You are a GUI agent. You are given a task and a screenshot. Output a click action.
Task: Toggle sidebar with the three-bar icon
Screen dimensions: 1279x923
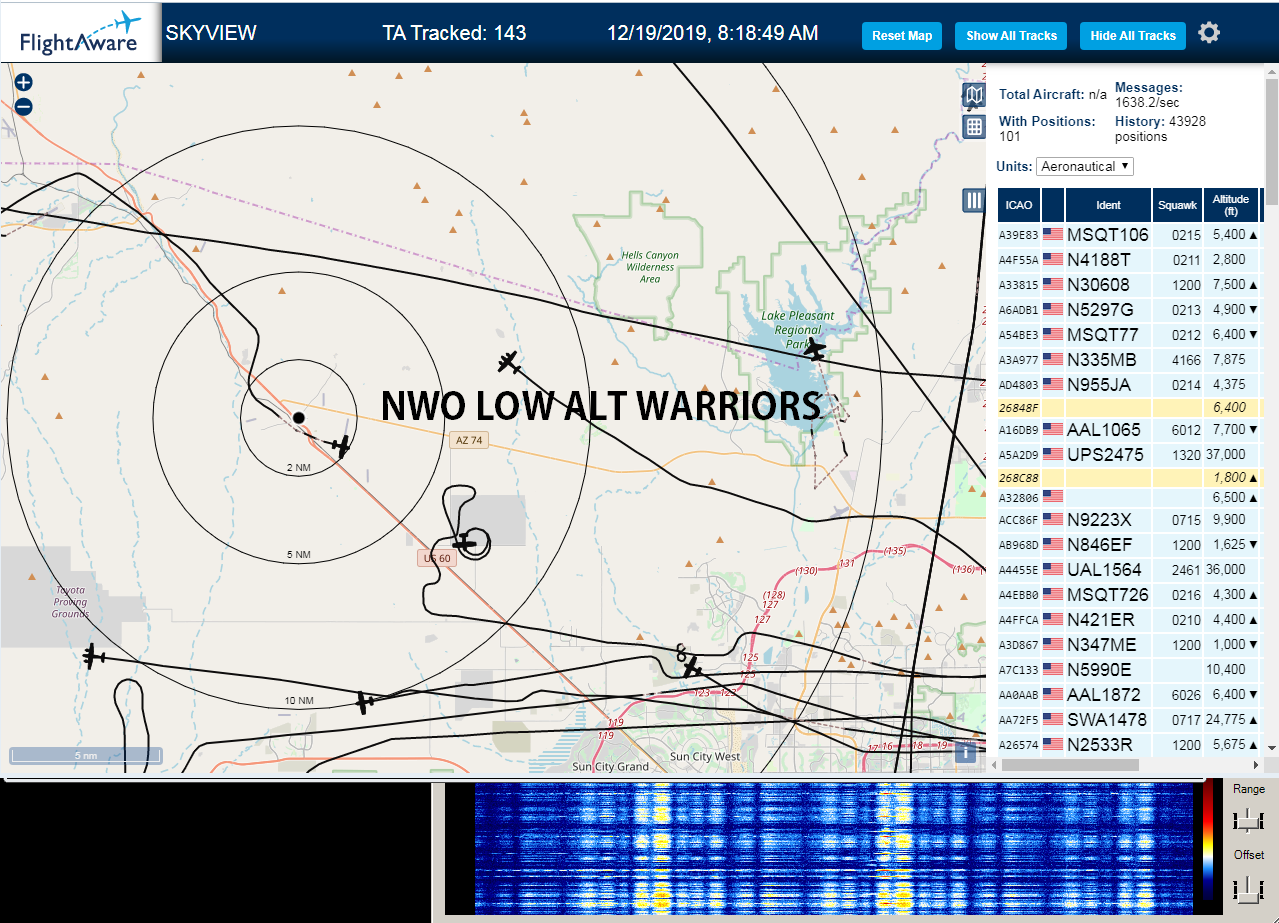(974, 200)
